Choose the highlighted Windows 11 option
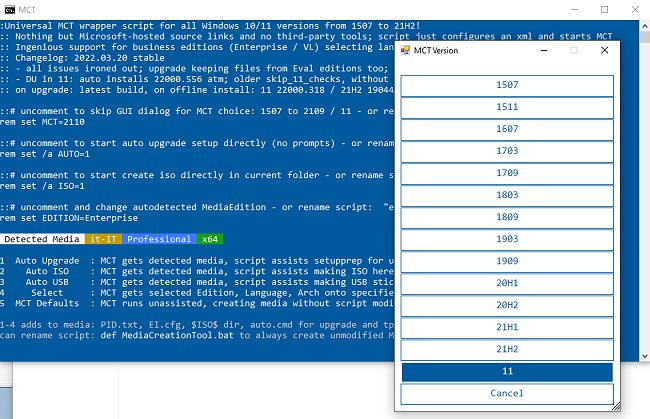The image size is (650, 419). [507, 371]
